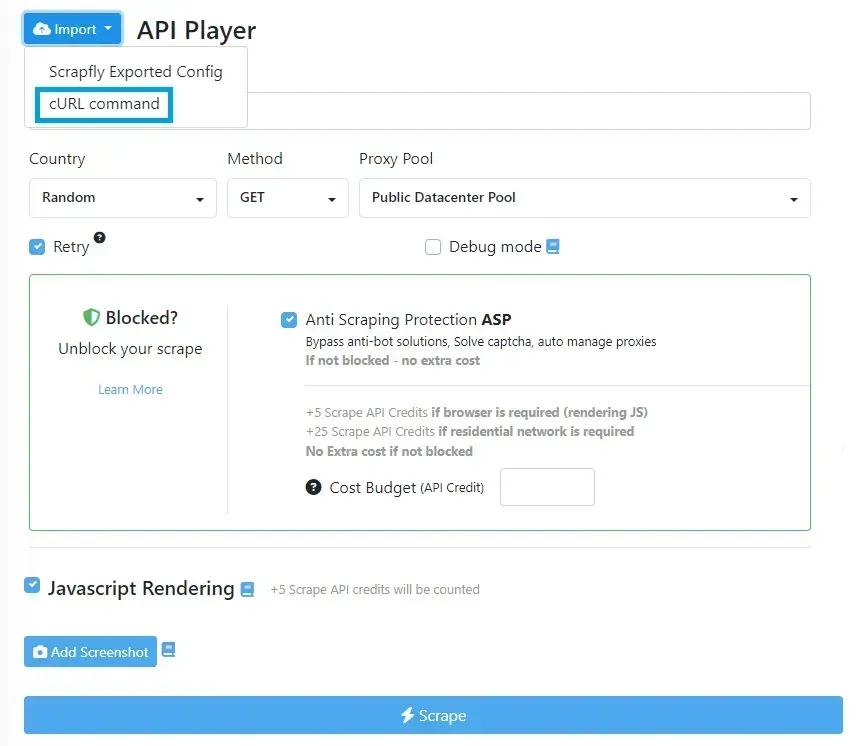Viewport: 860px width, 746px height.
Task: Open the Learn More link
Action: 130,389
